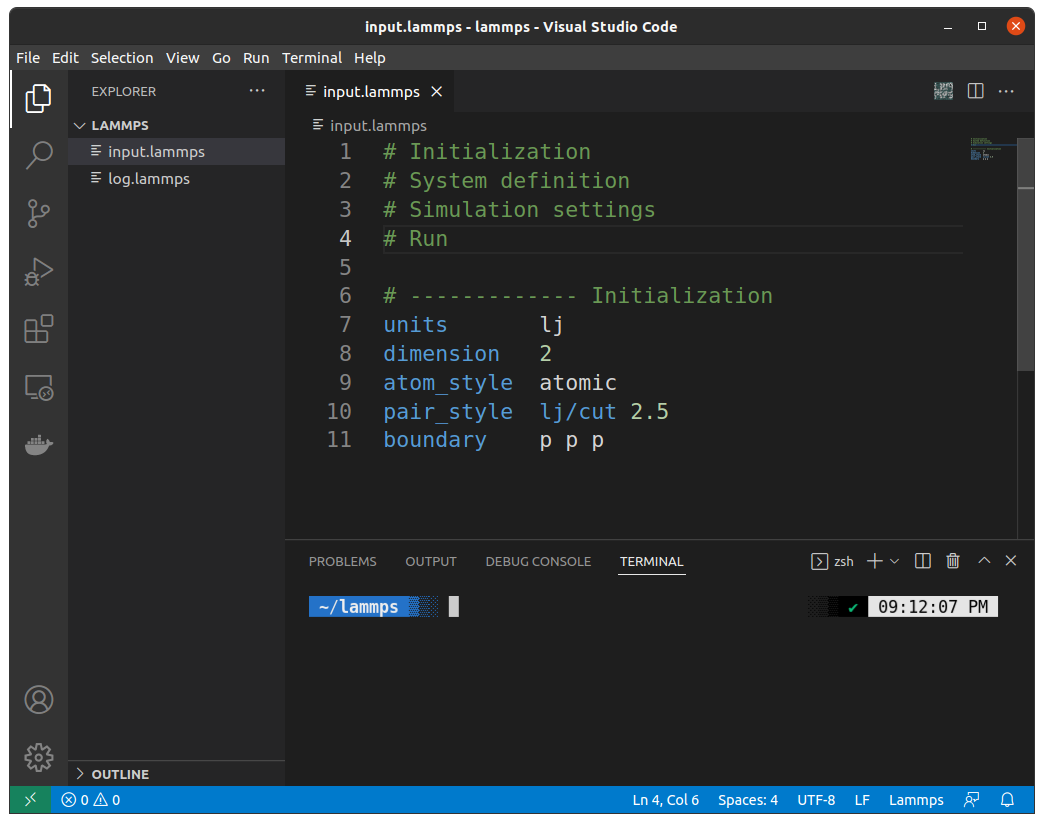Screen dimensions: 1044x823
Task: Open the Selection menu
Action: [122, 58]
